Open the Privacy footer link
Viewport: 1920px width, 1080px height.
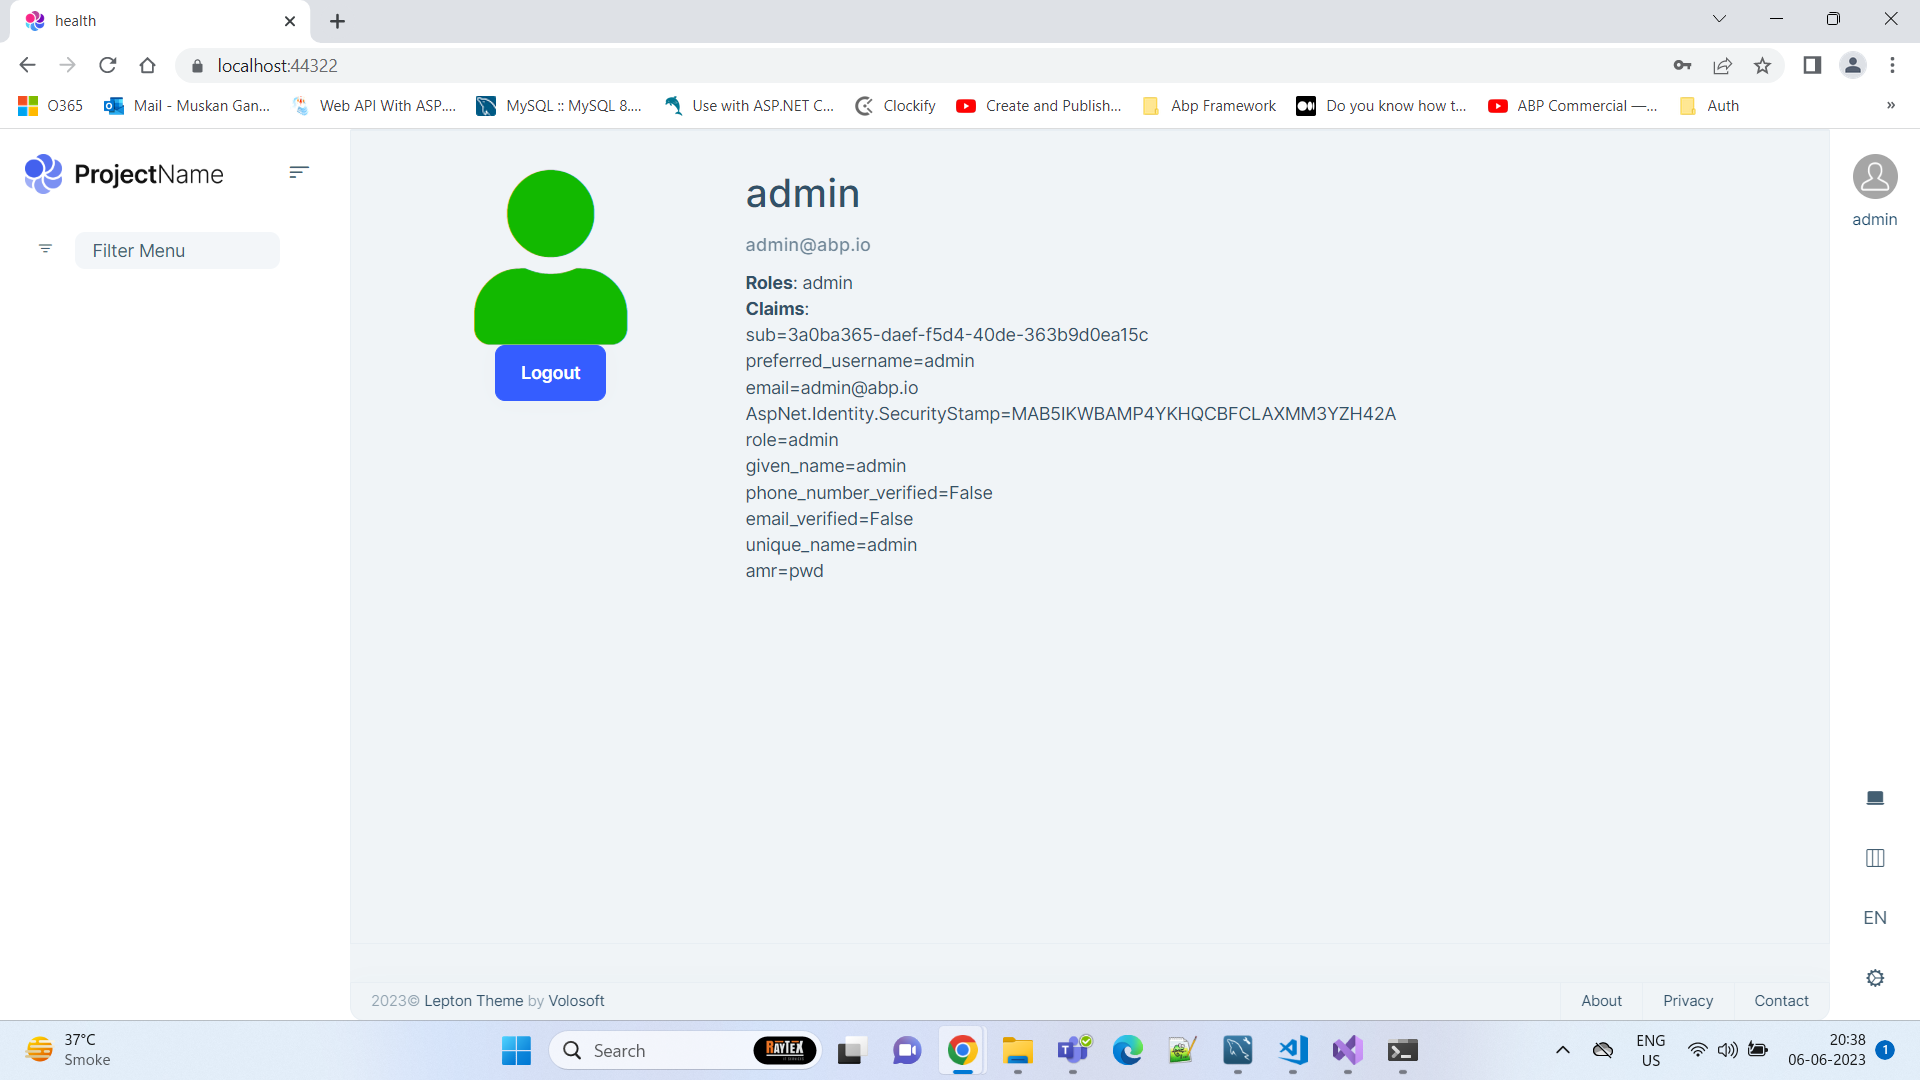tap(1688, 1001)
